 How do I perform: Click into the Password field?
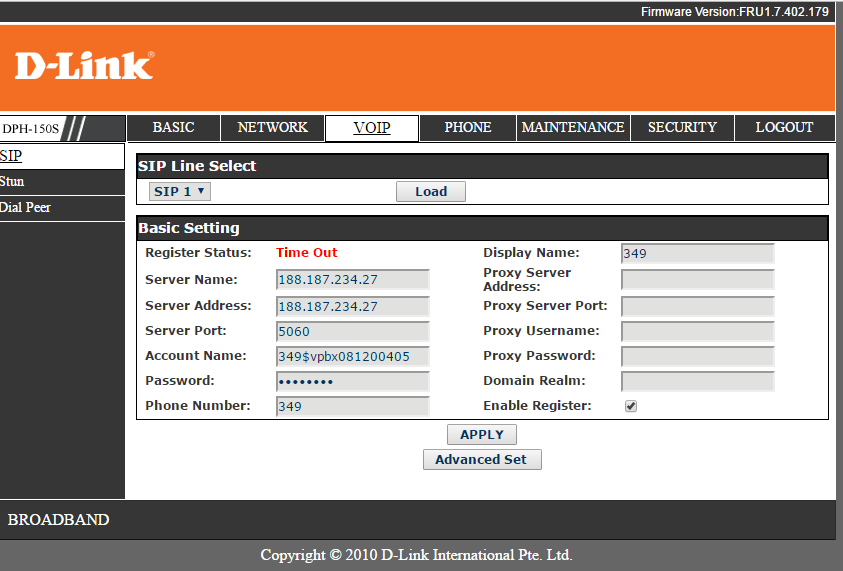pyautogui.click(x=352, y=381)
